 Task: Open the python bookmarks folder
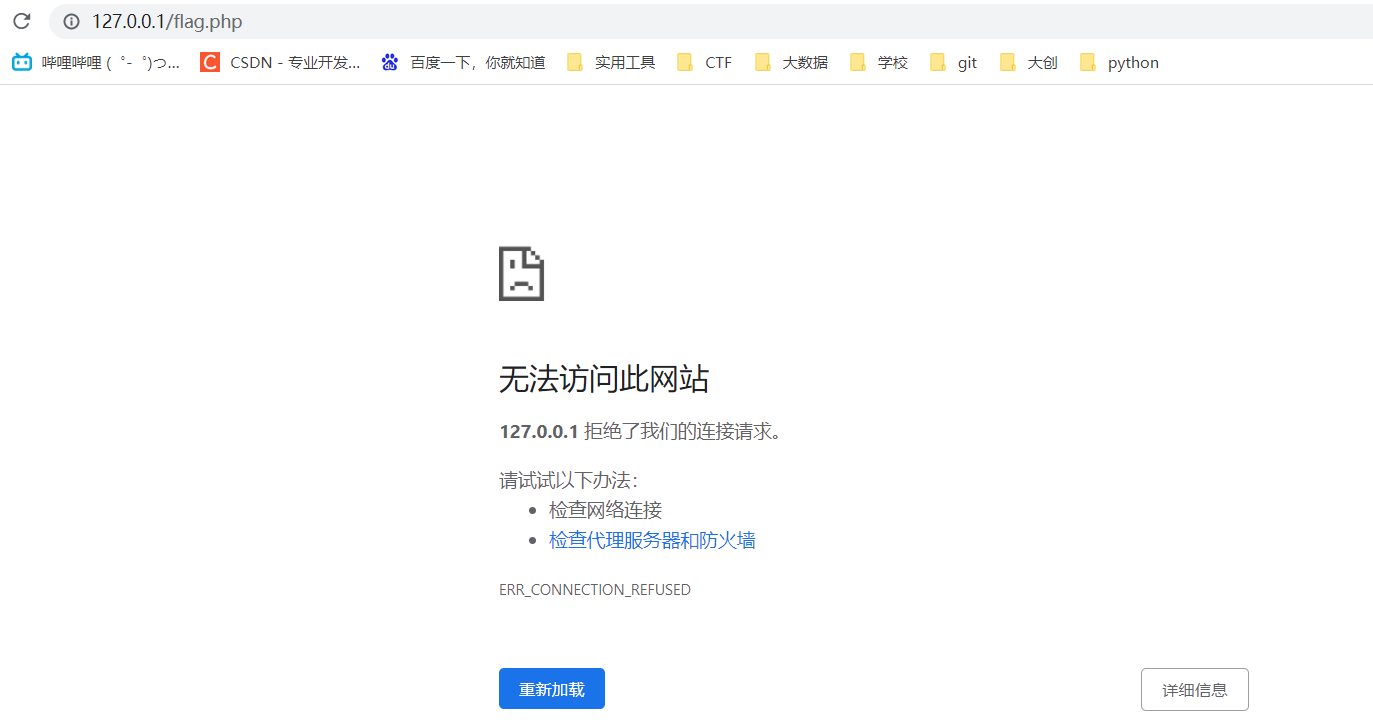pos(1087,61)
